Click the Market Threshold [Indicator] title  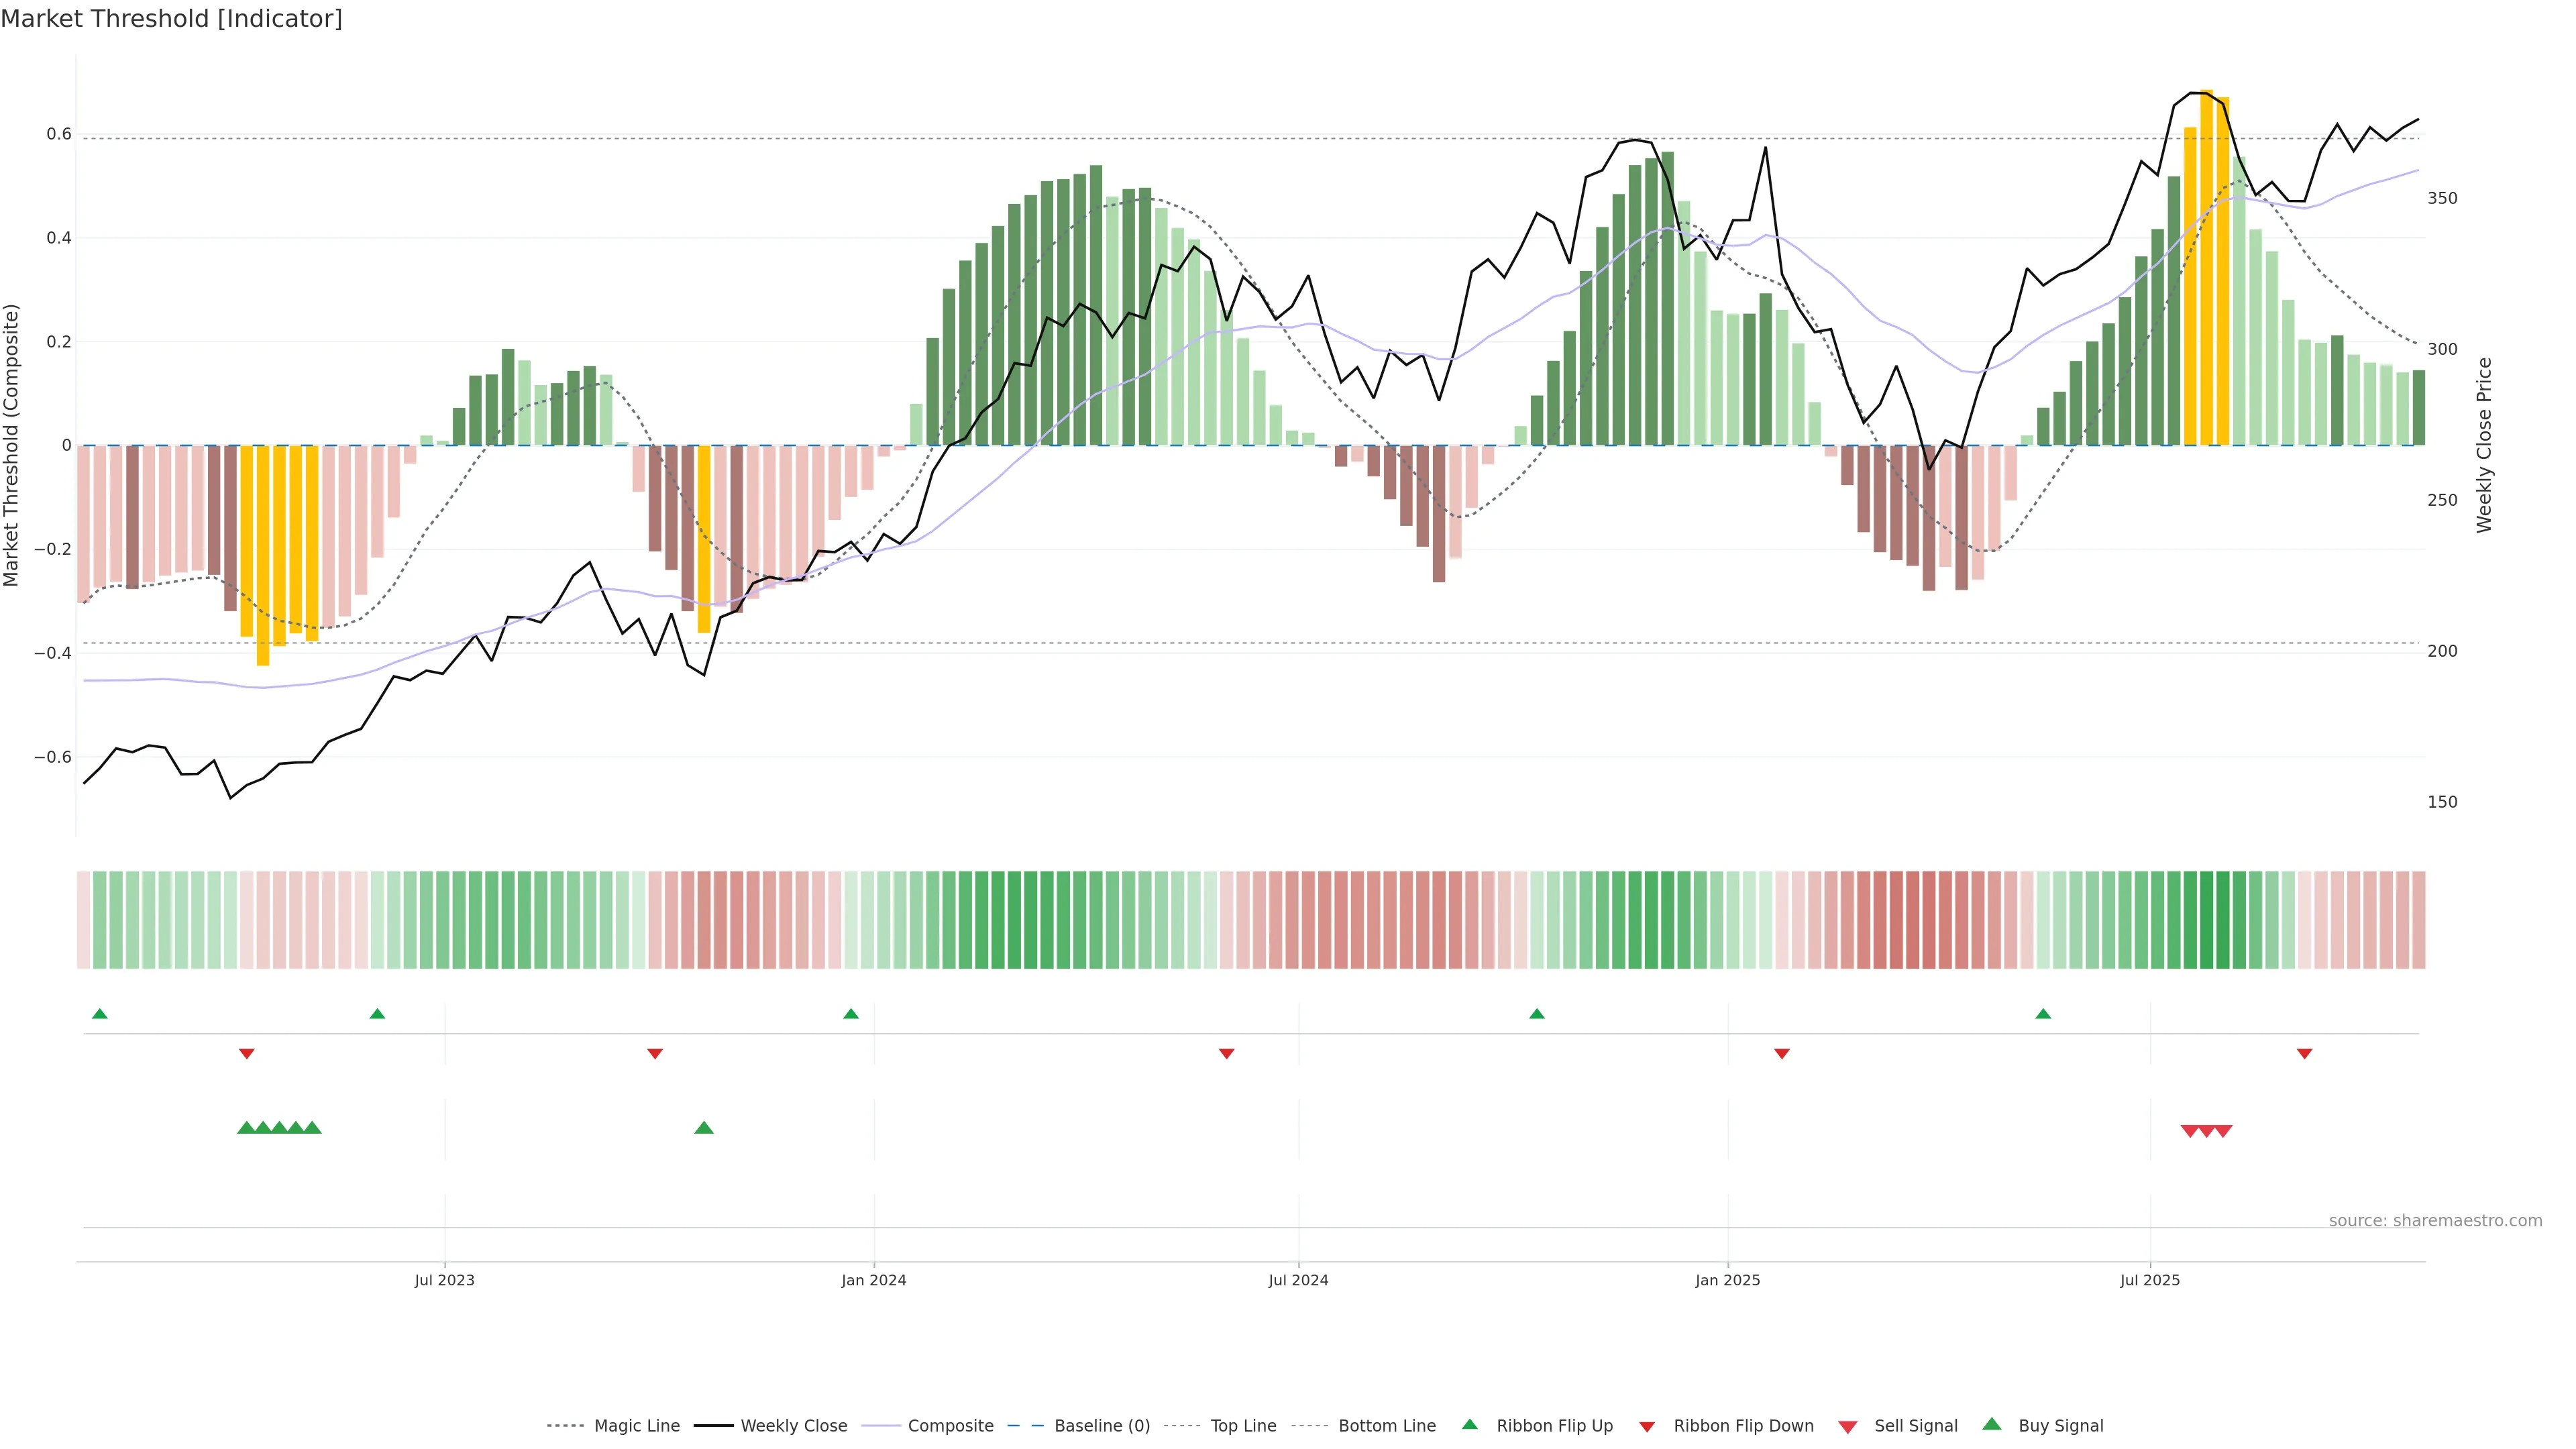[171, 19]
